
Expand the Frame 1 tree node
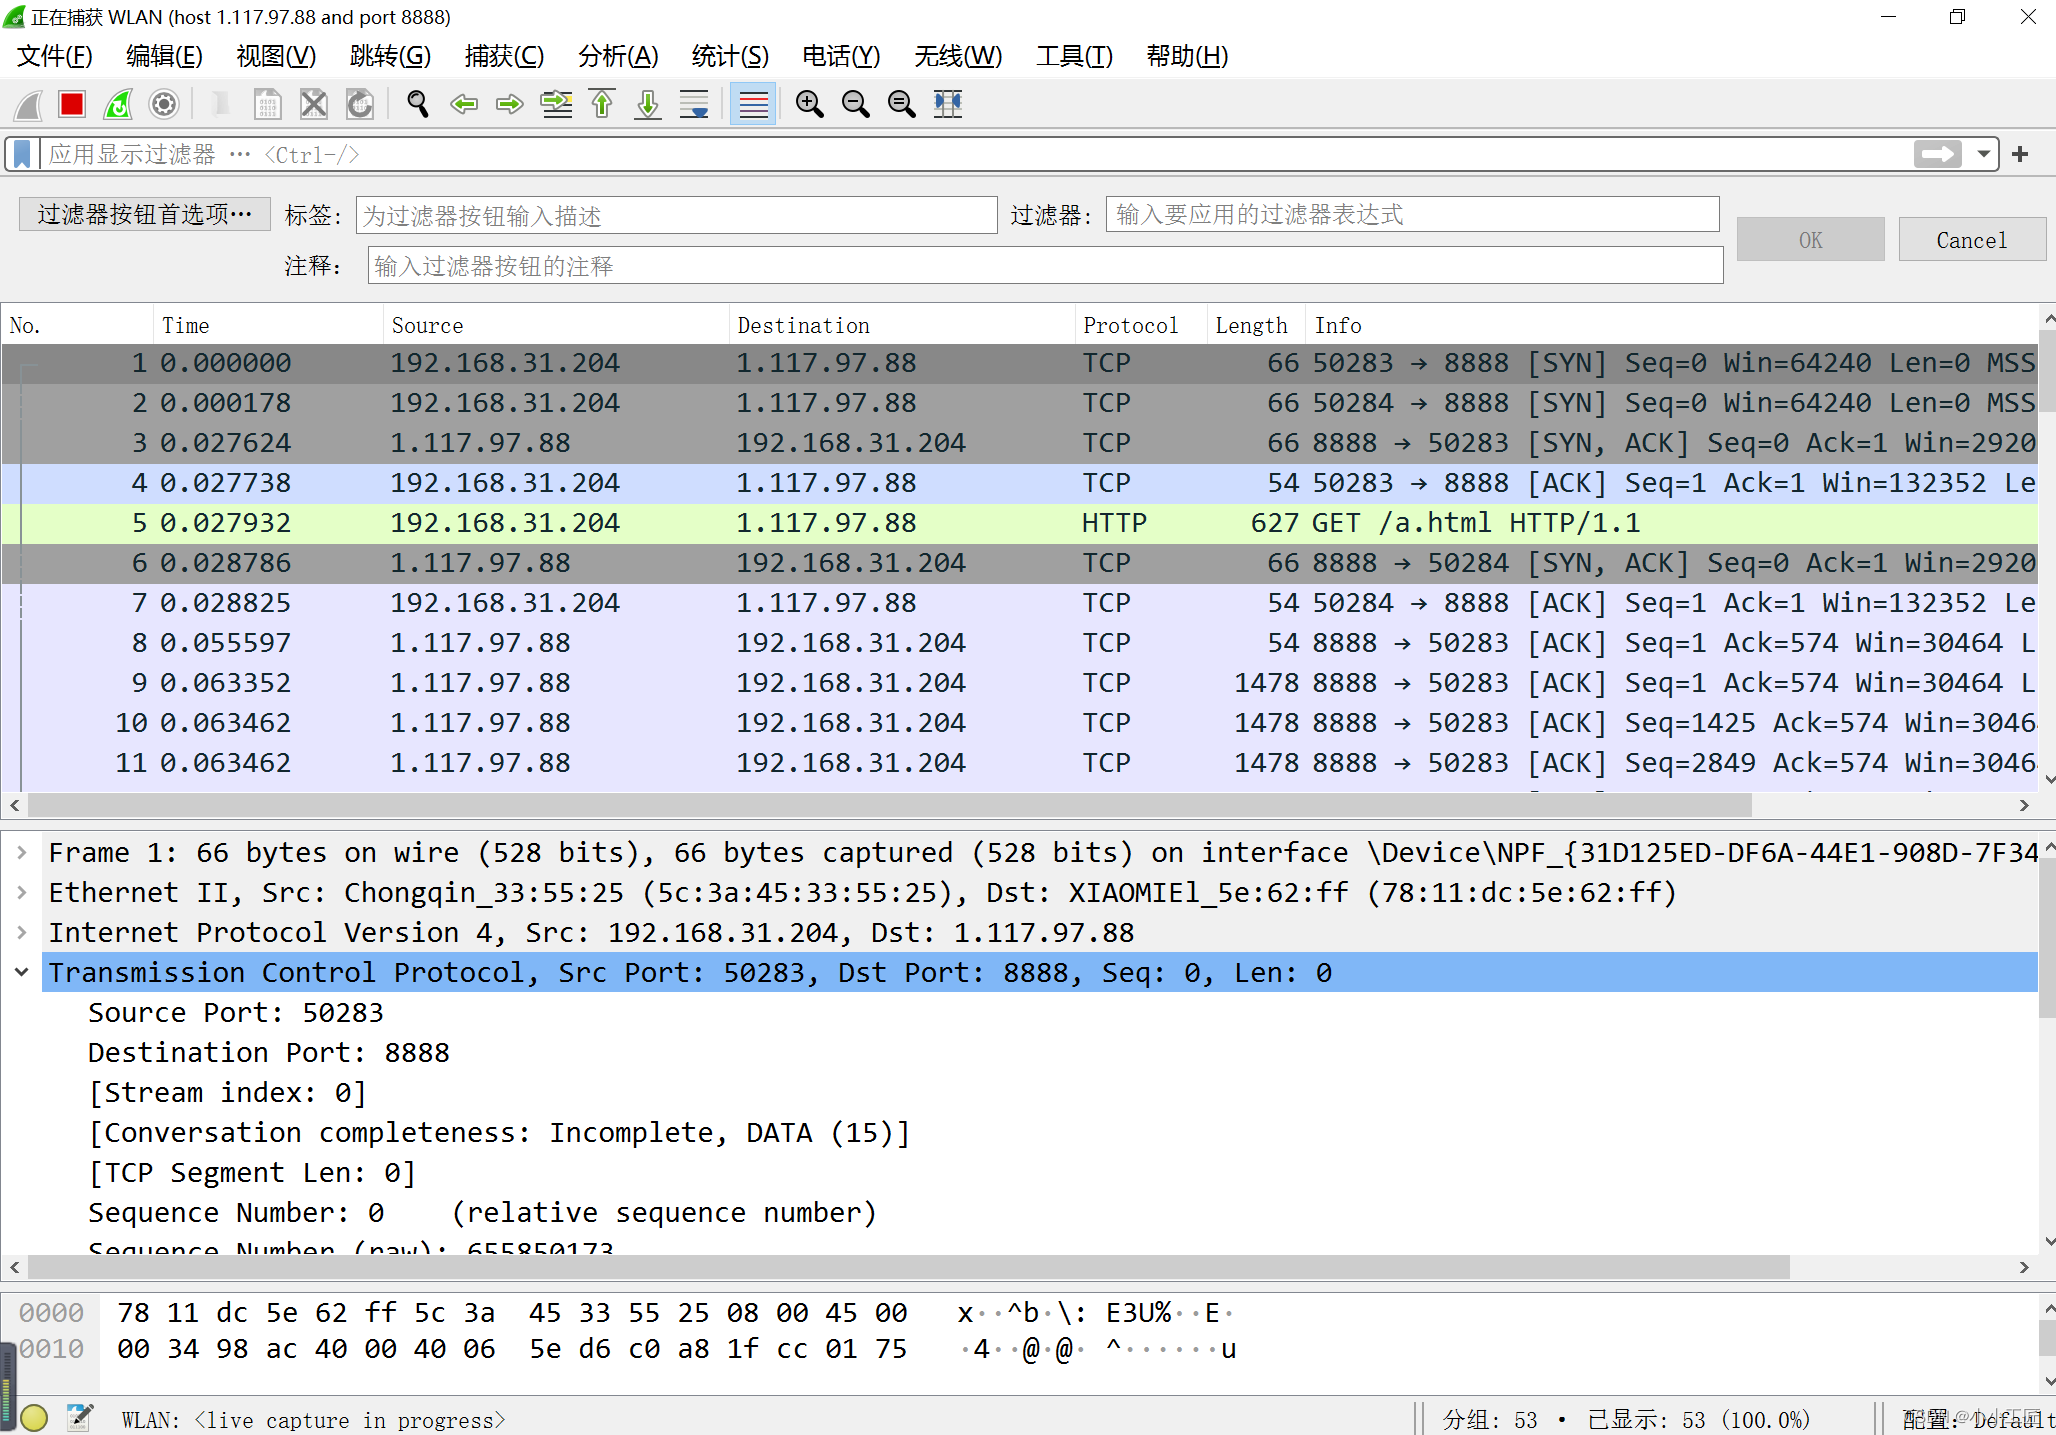pos(22,853)
